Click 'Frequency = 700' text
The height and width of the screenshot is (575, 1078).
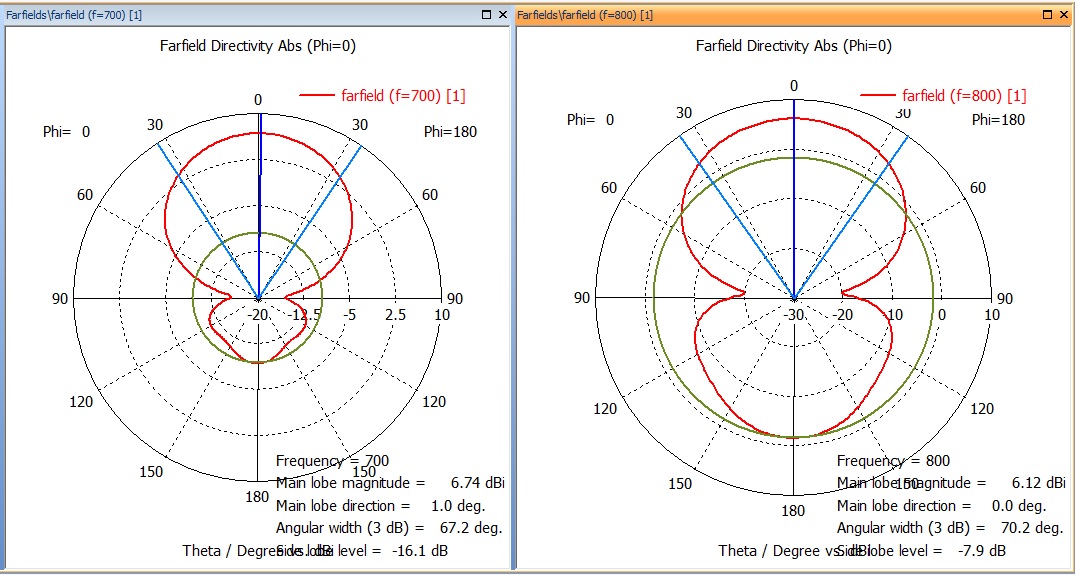[x=333, y=461]
